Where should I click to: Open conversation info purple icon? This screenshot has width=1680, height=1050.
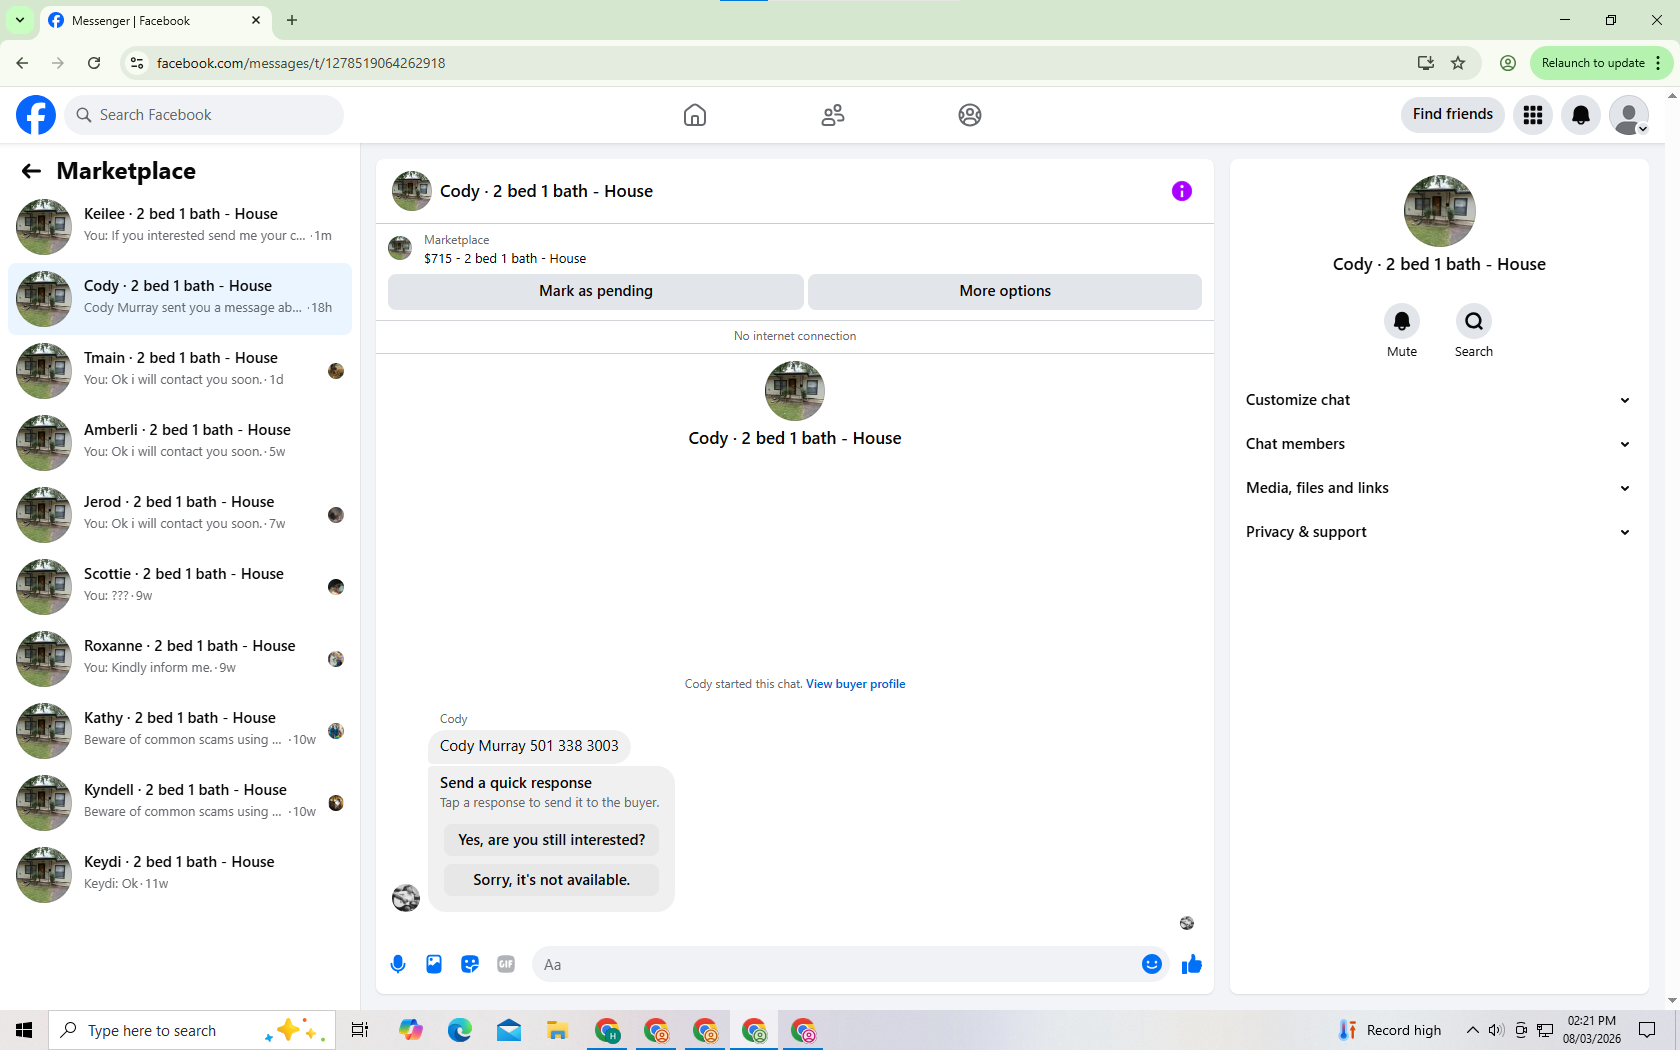[x=1182, y=191]
